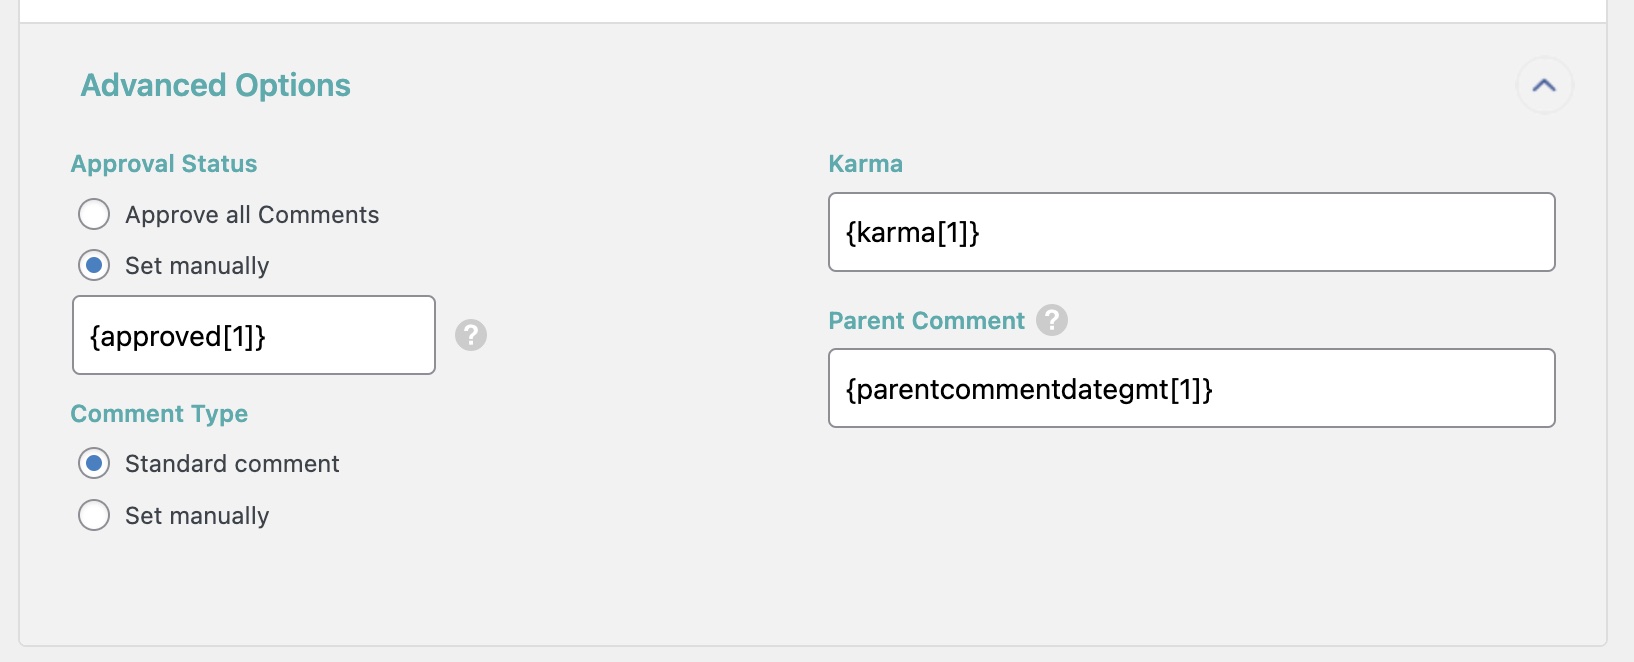
Task: Choose Set manually radio under Comment Type
Action: click(x=94, y=515)
